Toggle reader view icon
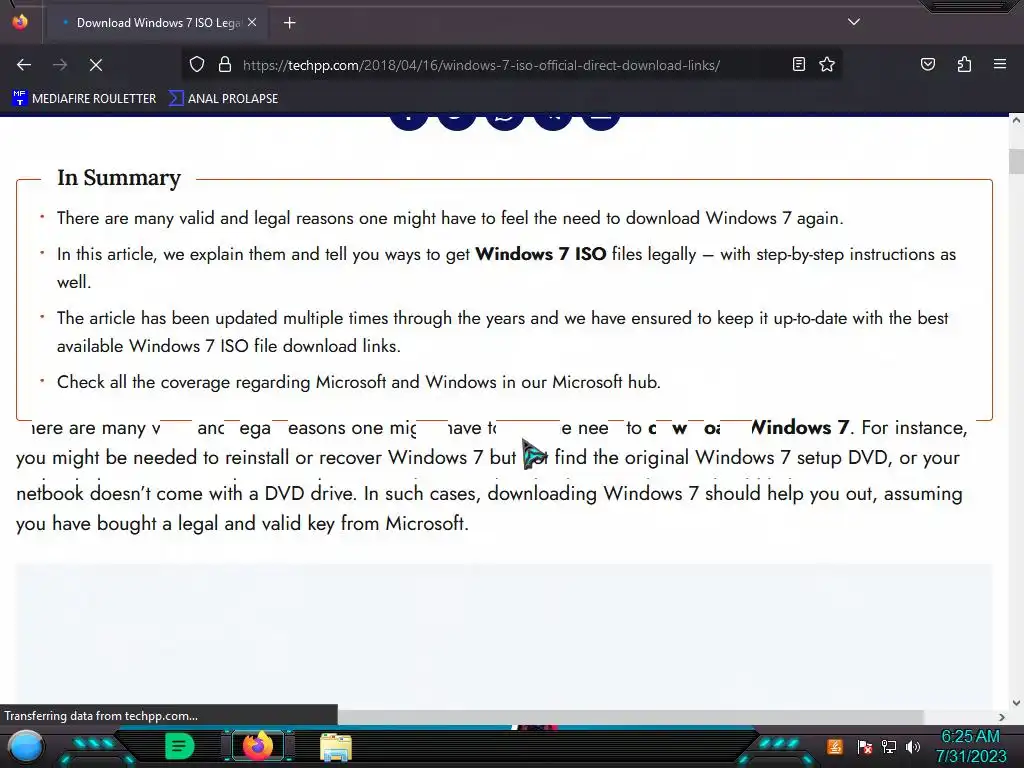The image size is (1024, 768). pos(799,64)
